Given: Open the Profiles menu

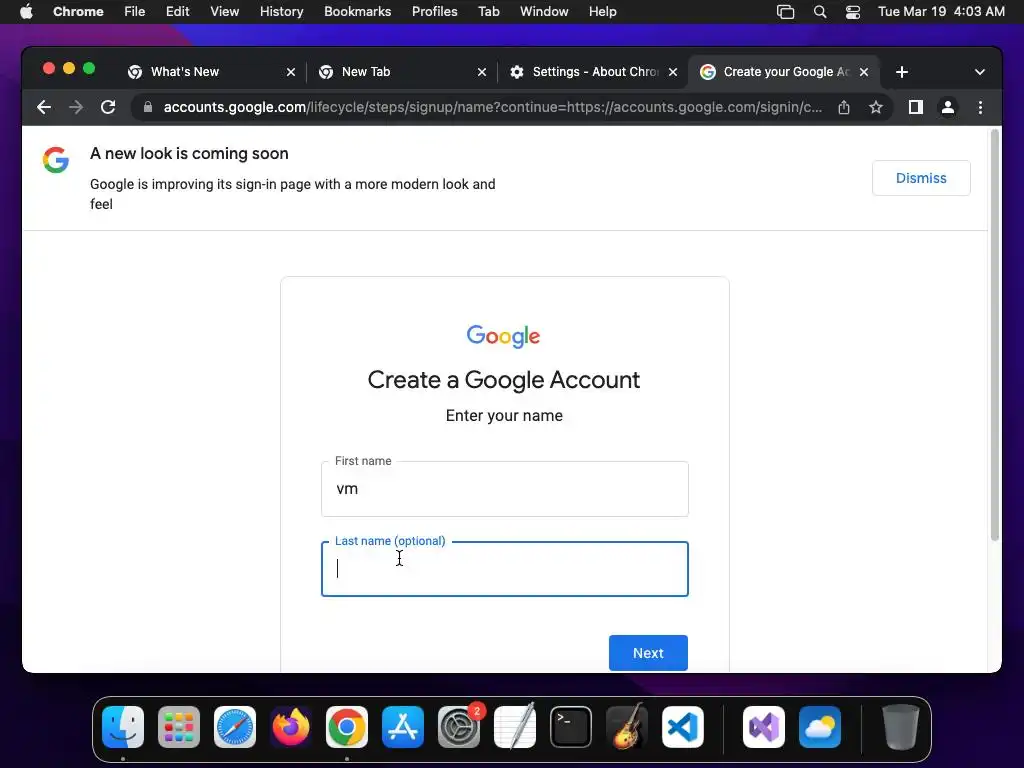Looking at the screenshot, I should [434, 12].
